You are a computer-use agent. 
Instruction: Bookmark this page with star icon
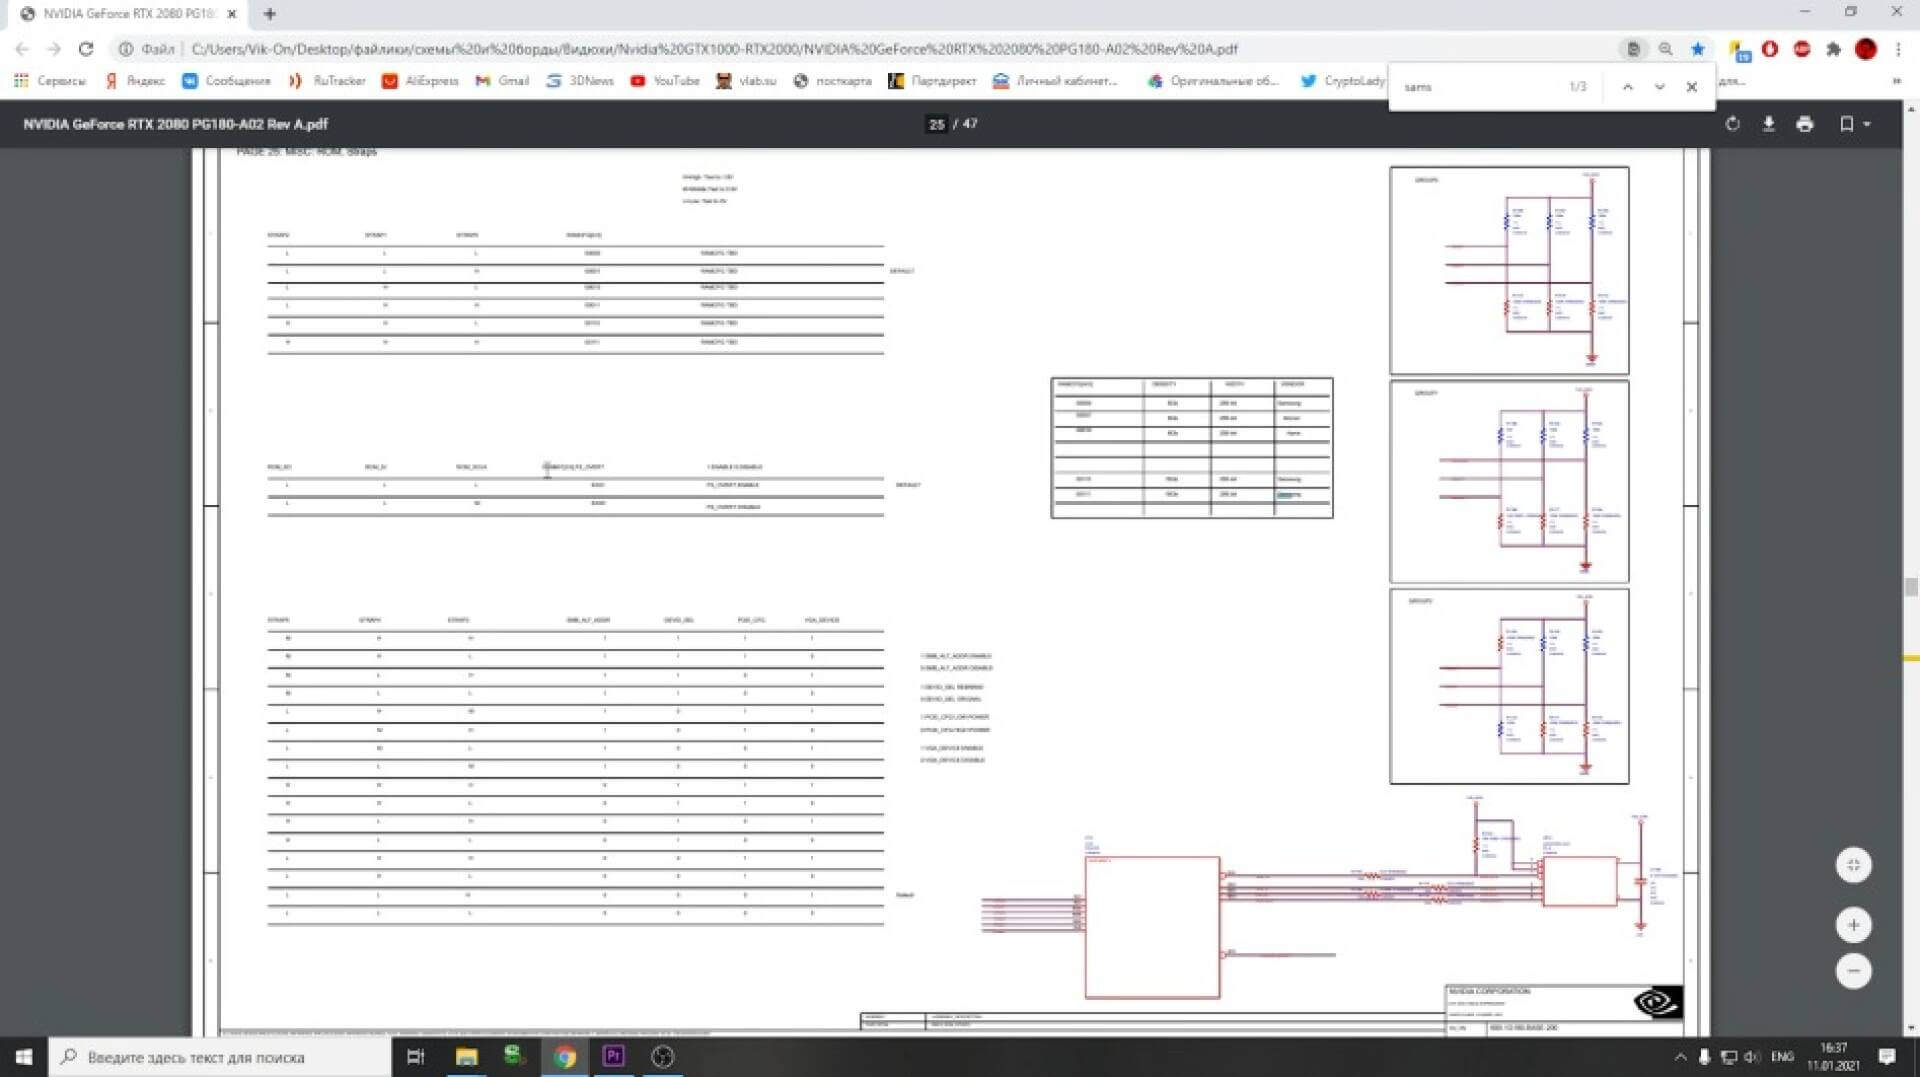[x=1697, y=49]
